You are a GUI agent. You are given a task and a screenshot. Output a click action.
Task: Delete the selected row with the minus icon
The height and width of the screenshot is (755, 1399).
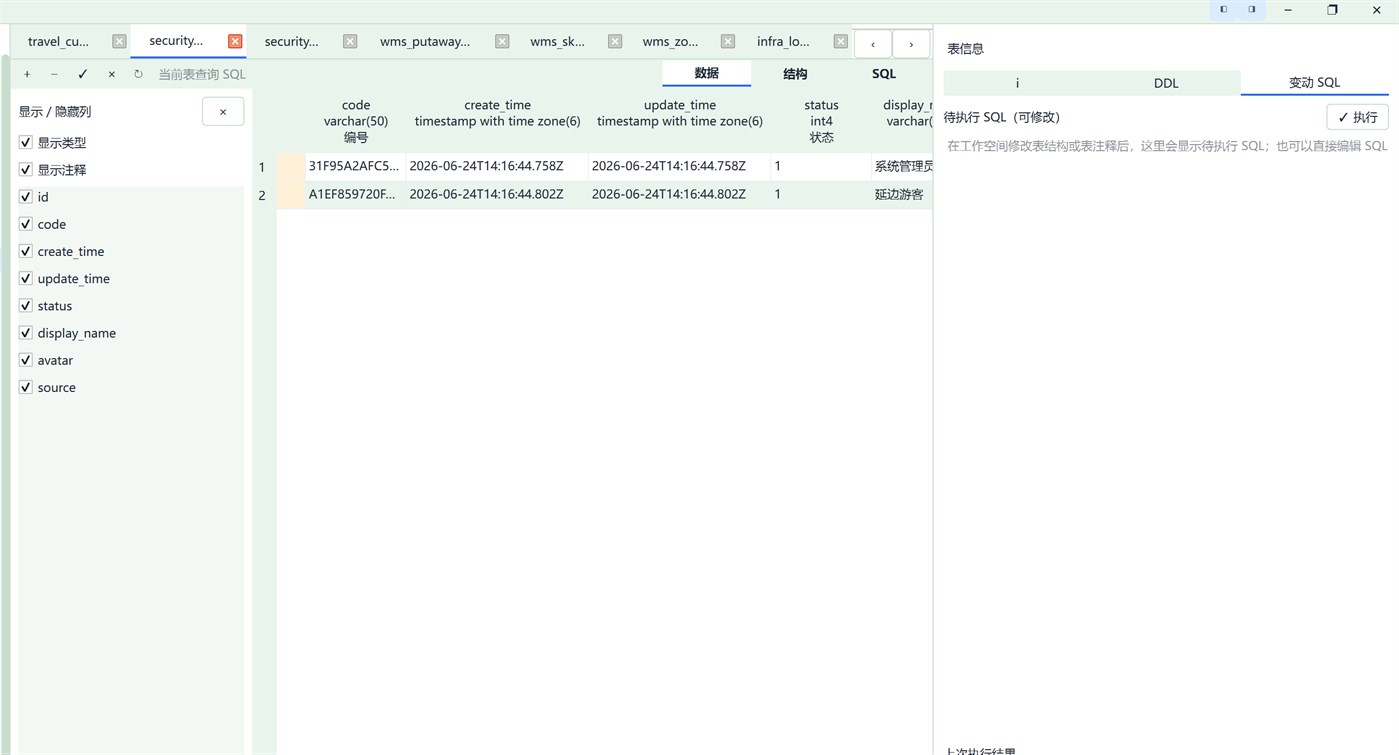54,74
